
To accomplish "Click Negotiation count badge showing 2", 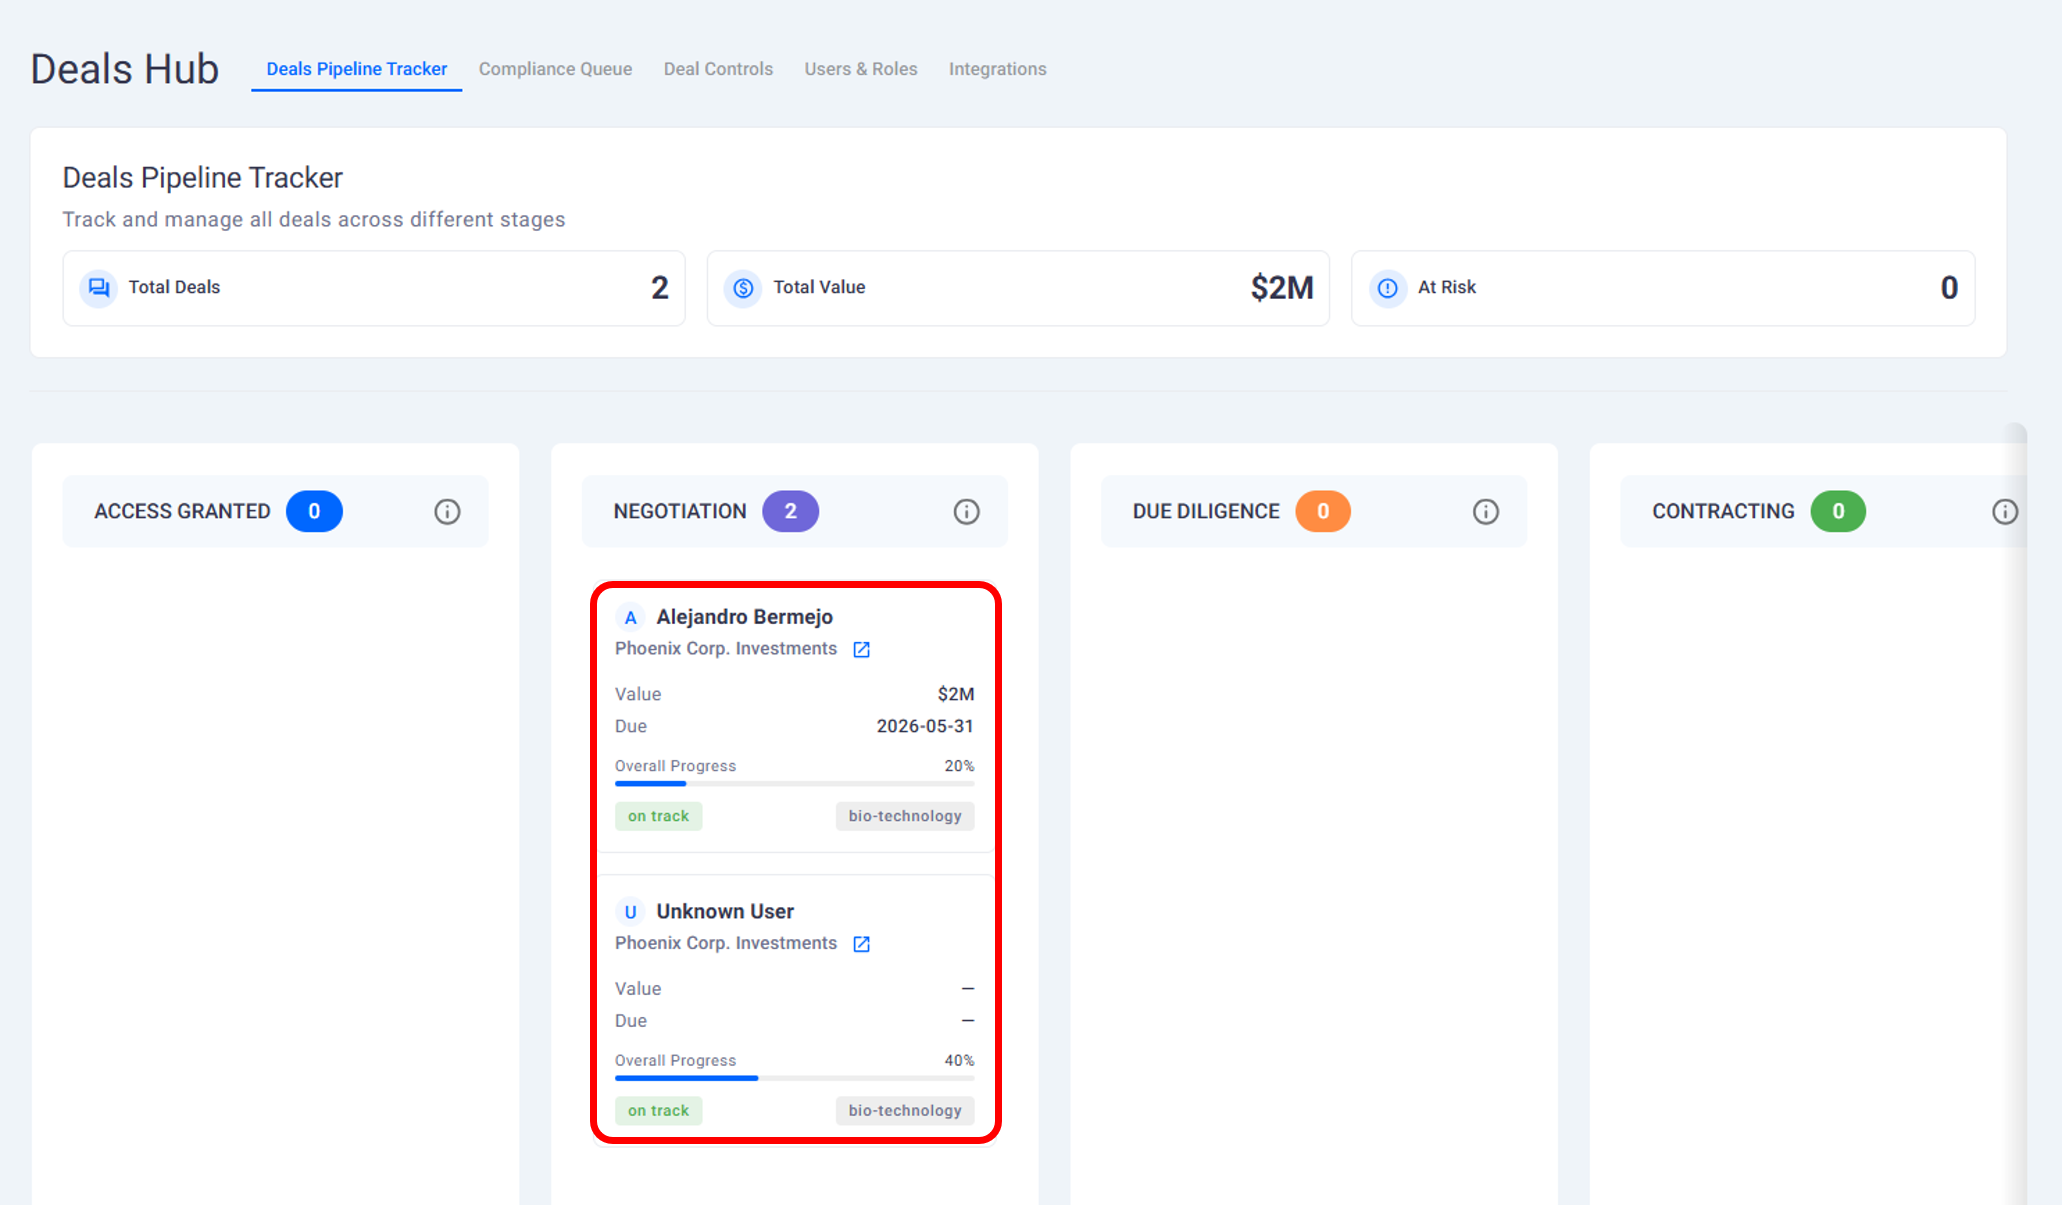I will click(x=790, y=512).
